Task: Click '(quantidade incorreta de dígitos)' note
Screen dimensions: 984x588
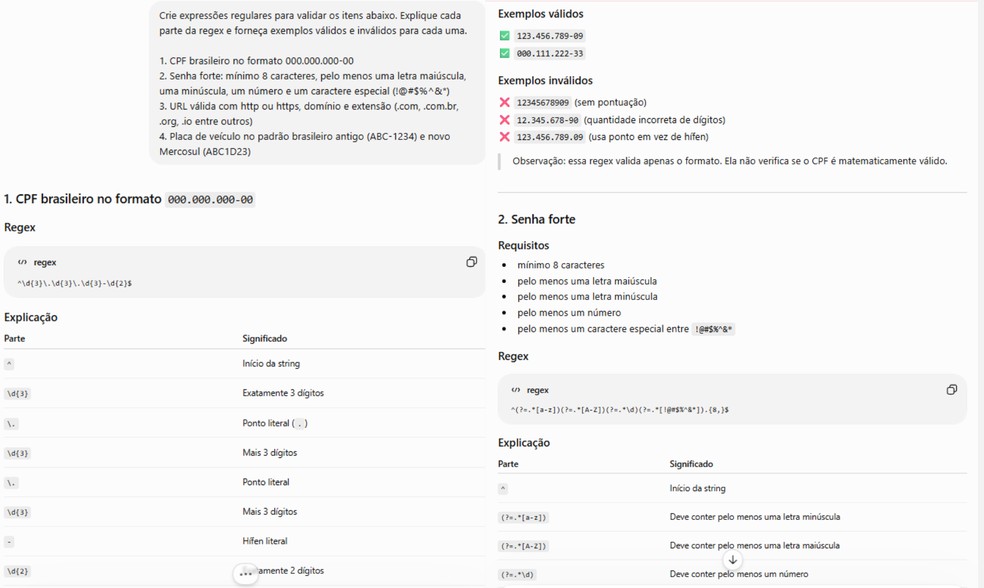Action: [x=655, y=120]
